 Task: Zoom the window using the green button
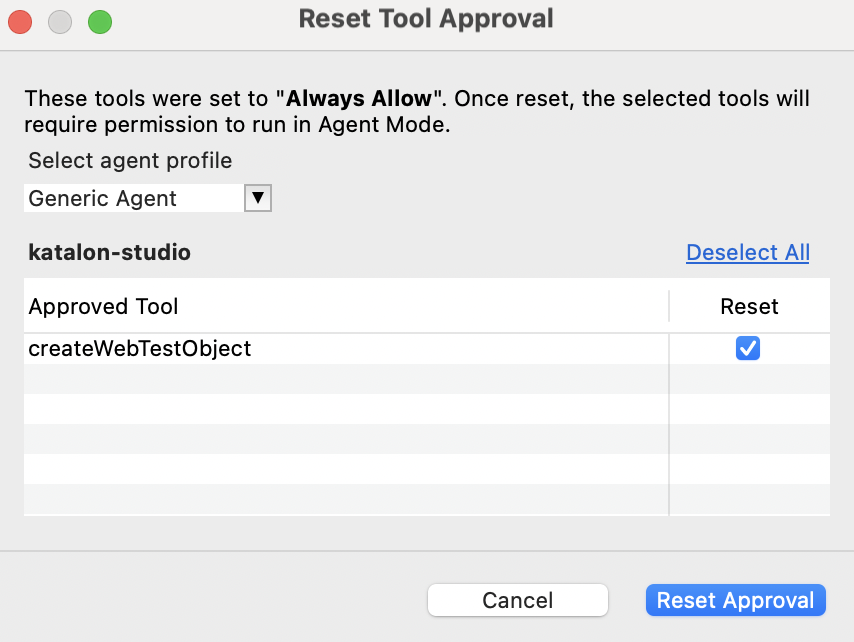tap(98, 21)
